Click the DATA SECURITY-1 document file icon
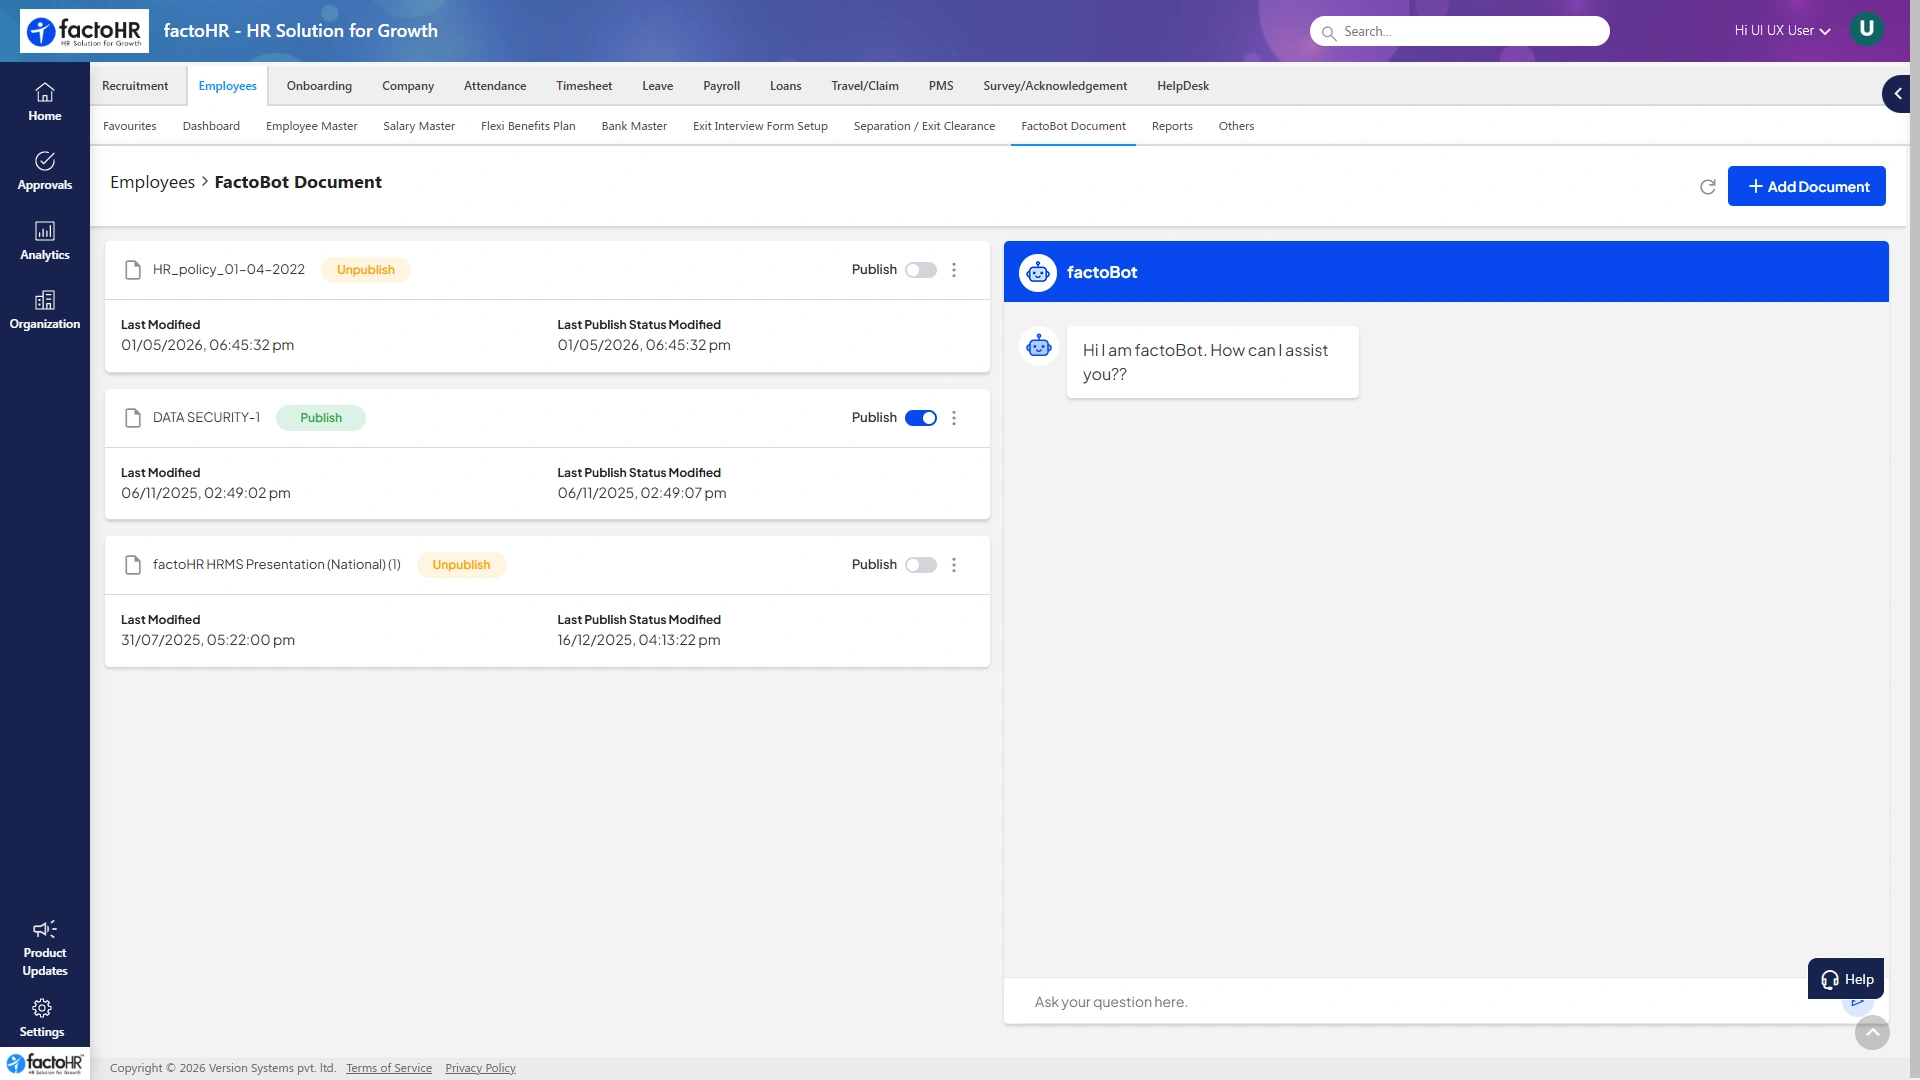 pyautogui.click(x=133, y=418)
